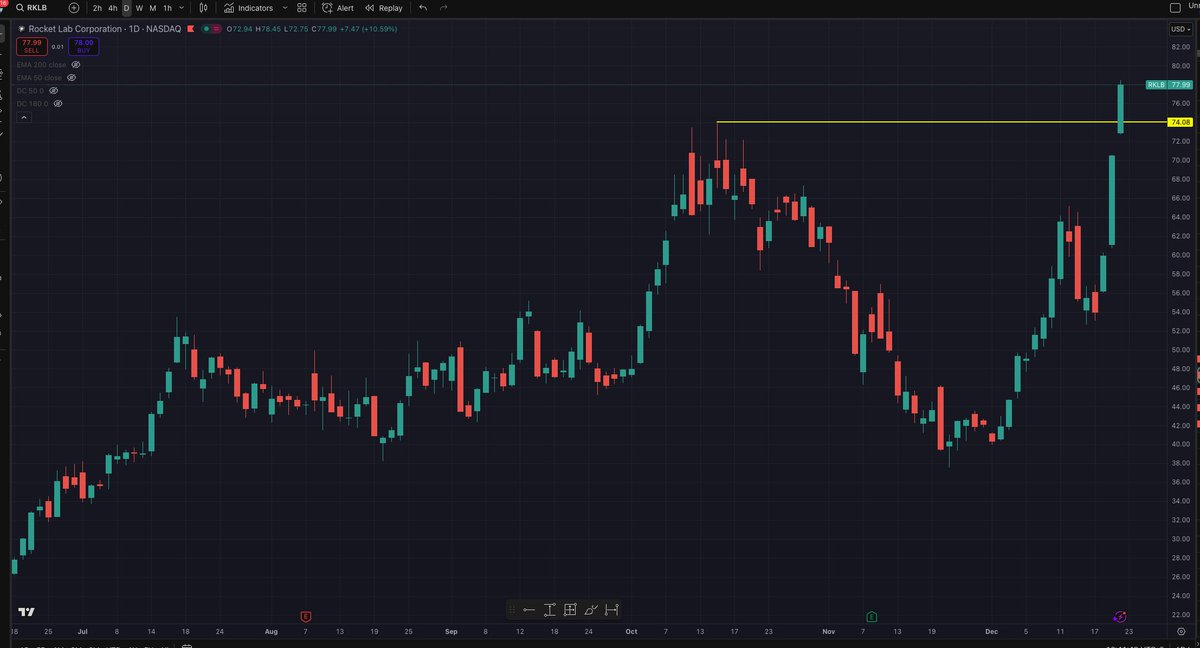Viewport: 1200px width, 648px height.
Task: Click the red E earnings marker in August
Action: point(305,615)
